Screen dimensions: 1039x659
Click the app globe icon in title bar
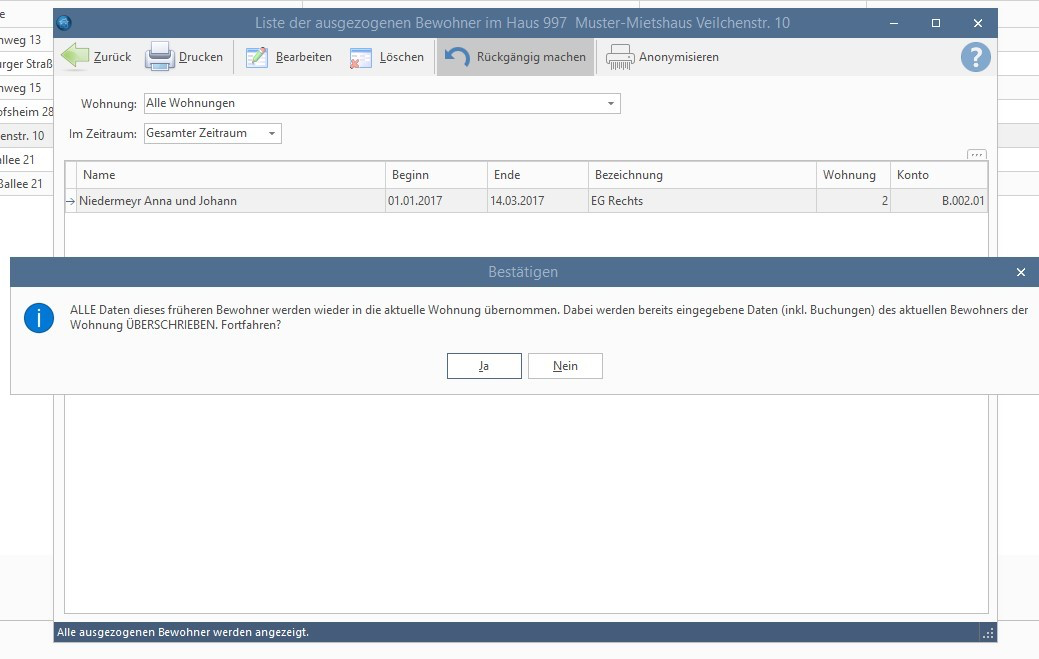[64, 23]
